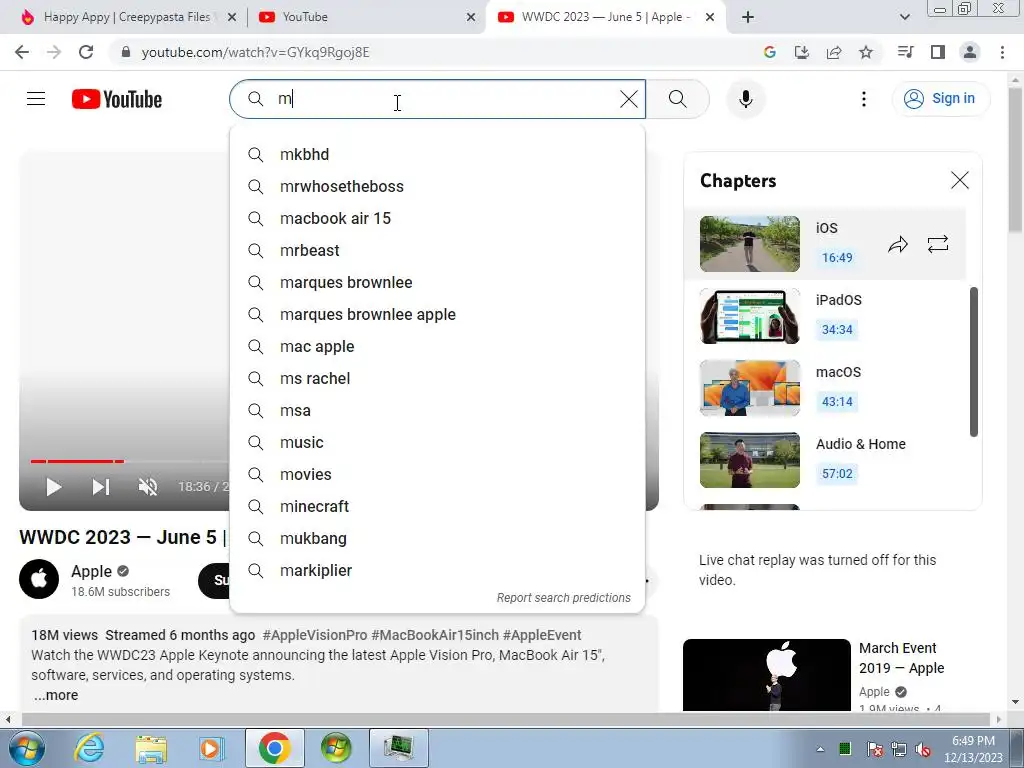Share the iOS chapter
This screenshot has width=1024, height=768.
tap(898, 244)
